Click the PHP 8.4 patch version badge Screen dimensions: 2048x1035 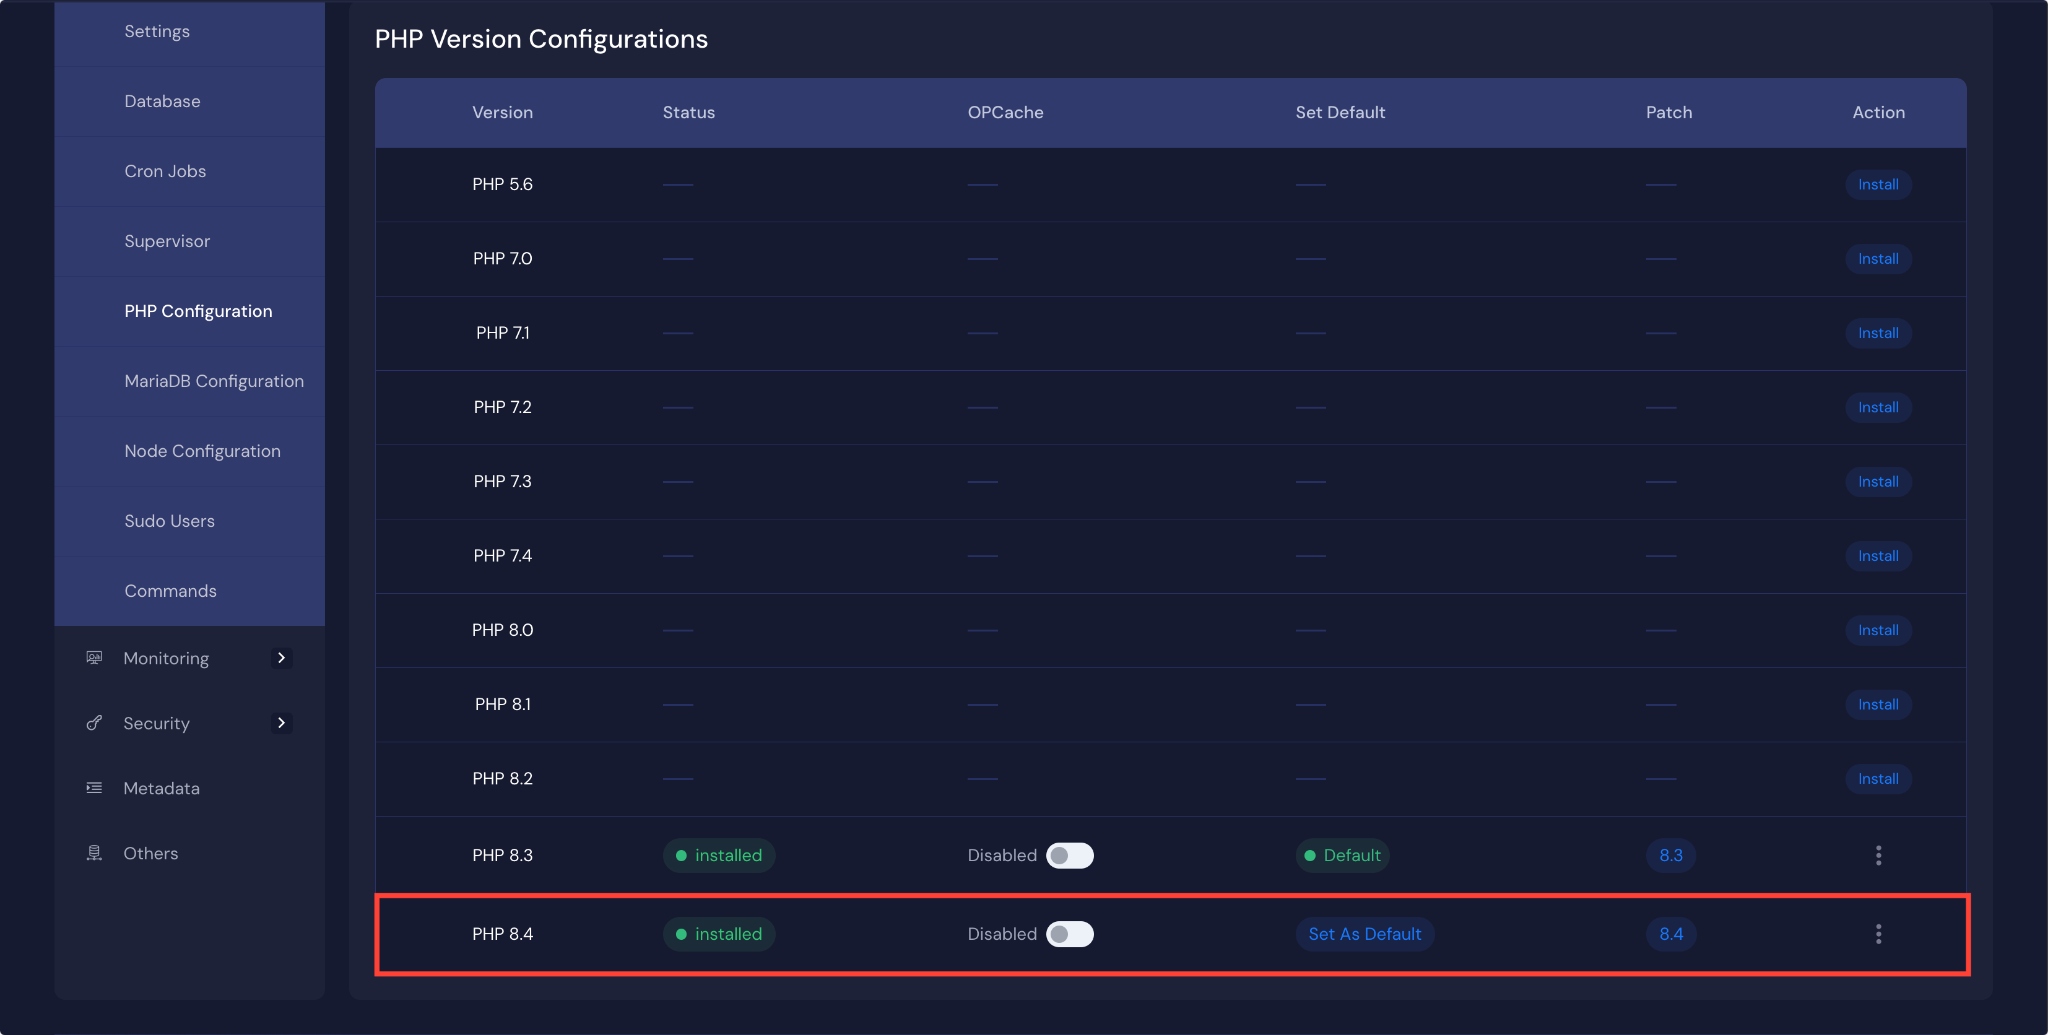pyautogui.click(x=1670, y=934)
